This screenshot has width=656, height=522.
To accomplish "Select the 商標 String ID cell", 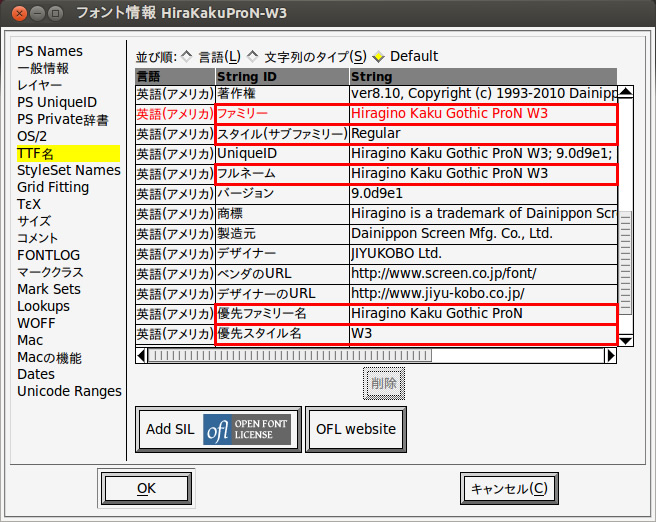I will point(282,214).
